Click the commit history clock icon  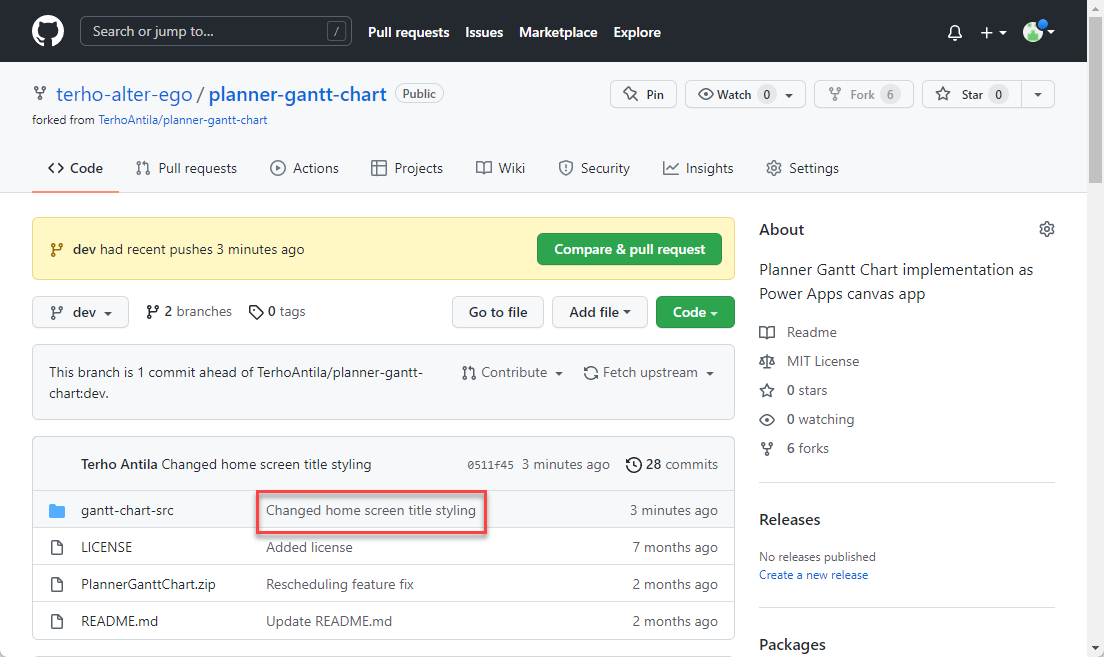[x=633, y=464]
